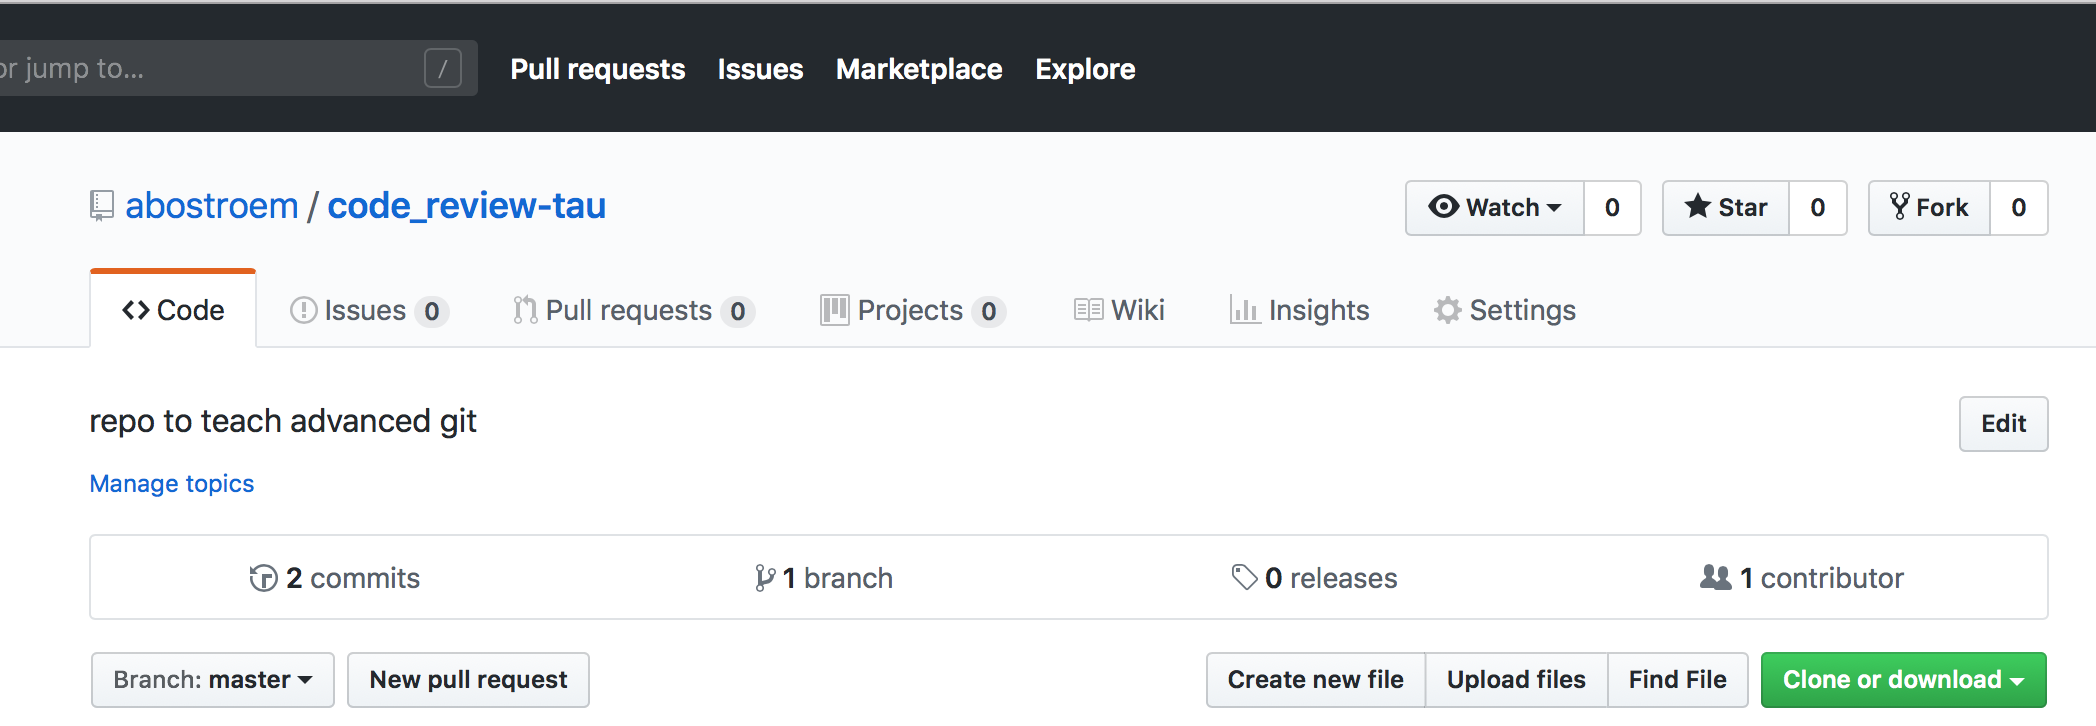Click the commits history clock icon
Image resolution: width=2096 pixels, height=726 pixels.
point(263,578)
